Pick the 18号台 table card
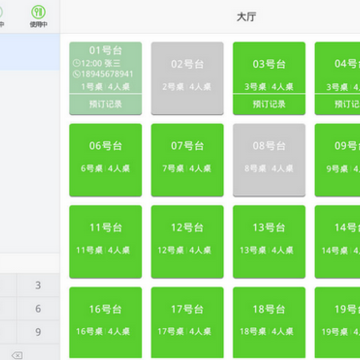This screenshot has height=360, width=360. tap(269, 323)
